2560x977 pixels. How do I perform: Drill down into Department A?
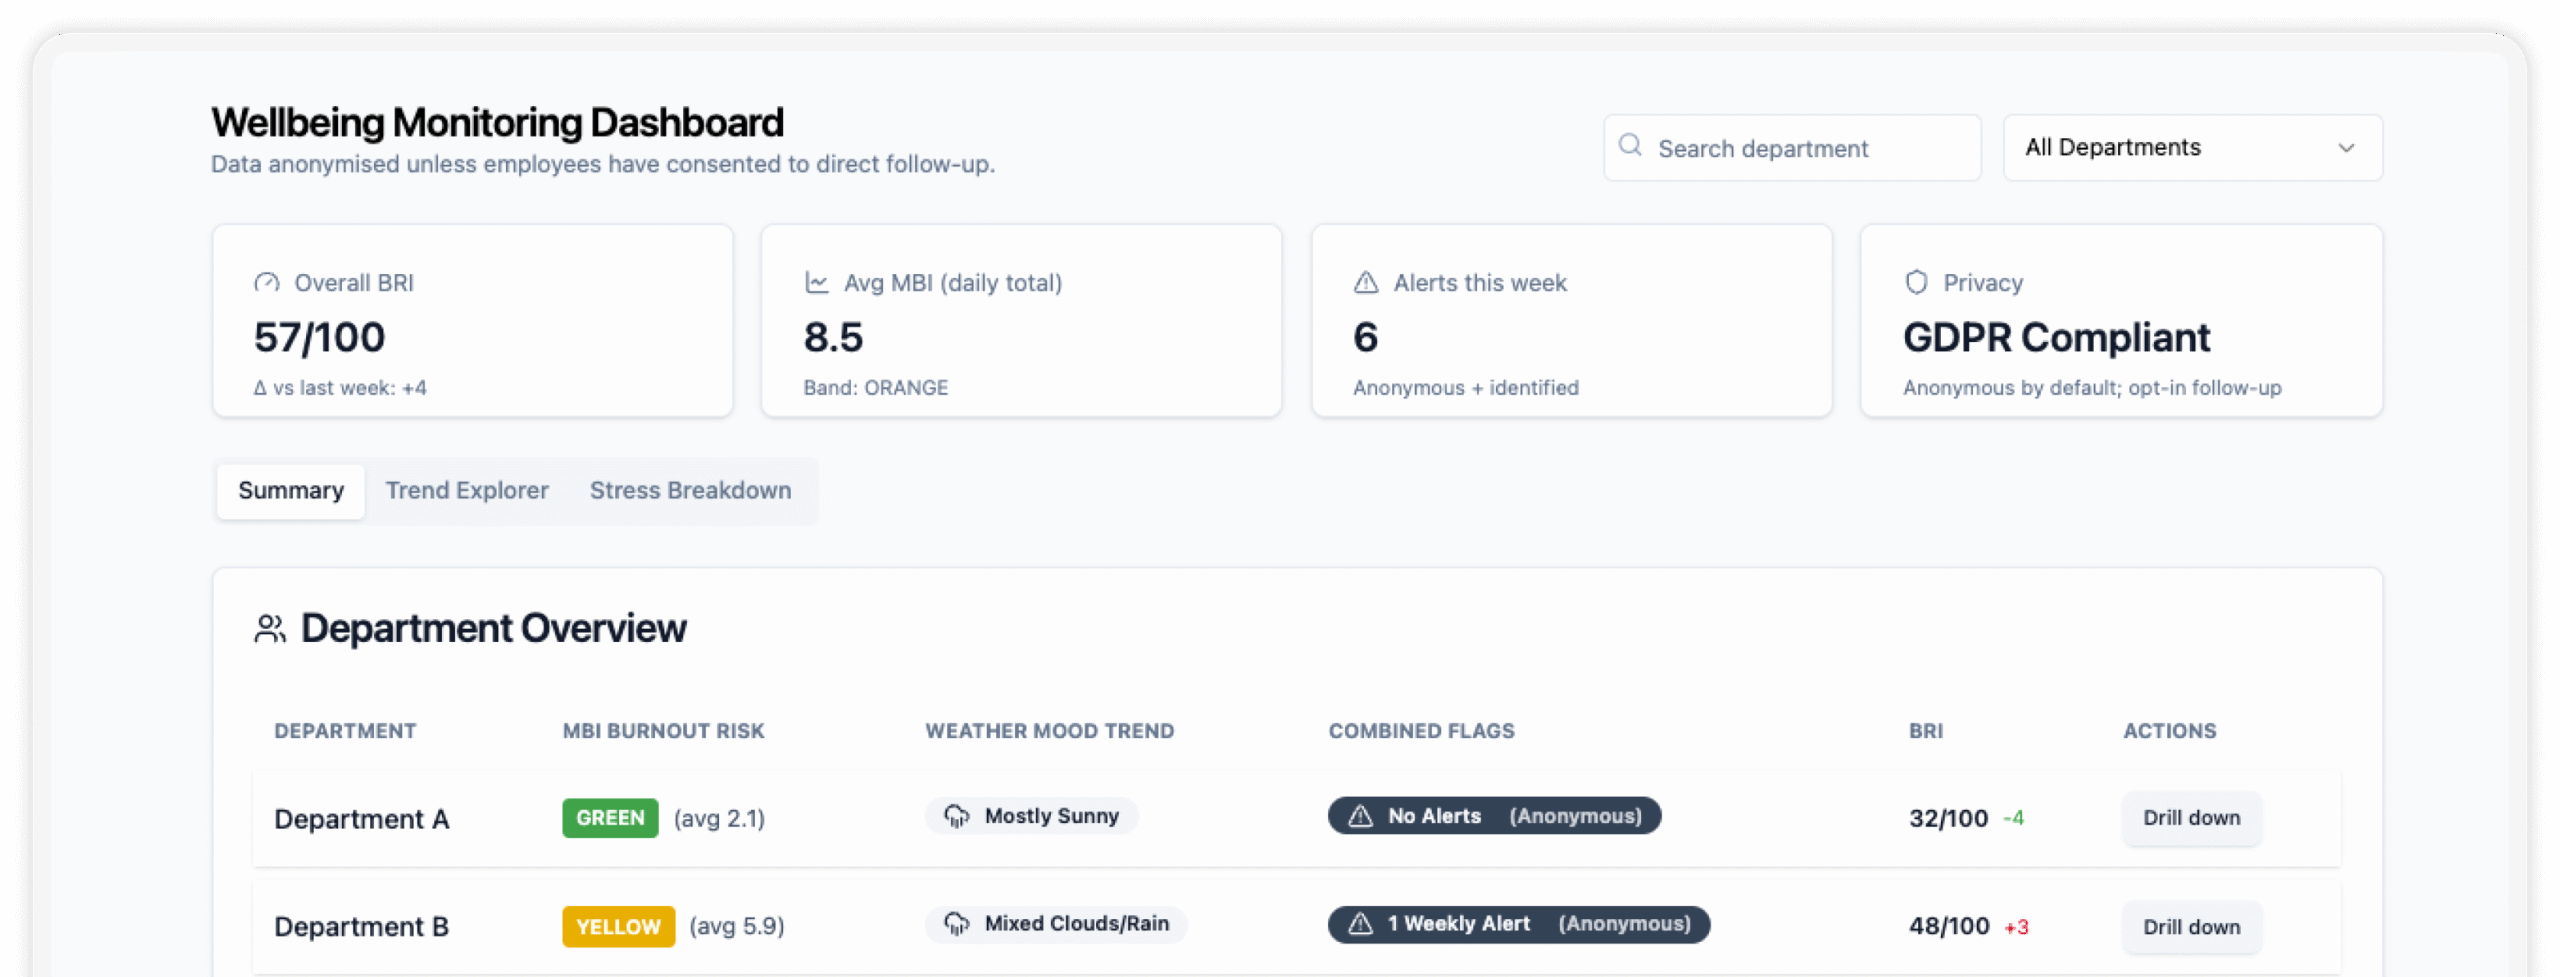2190,818
